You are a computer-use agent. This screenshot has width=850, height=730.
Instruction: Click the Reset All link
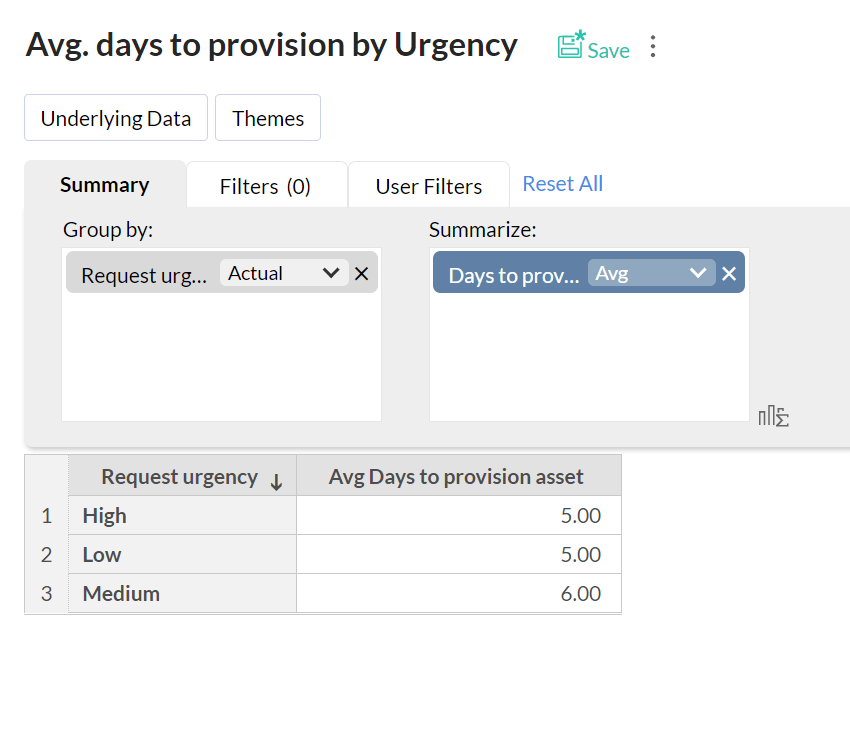(x=563, y=184)
